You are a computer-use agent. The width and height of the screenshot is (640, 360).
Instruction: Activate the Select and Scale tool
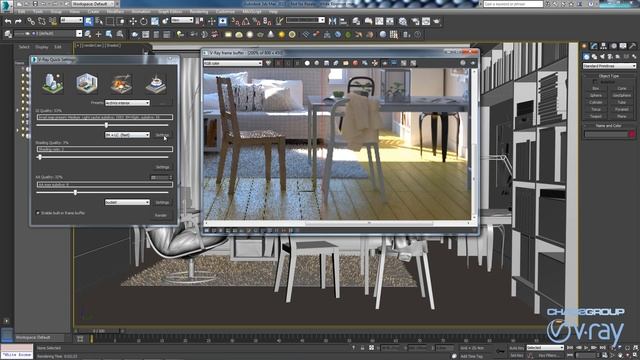(x=155, y=21)
